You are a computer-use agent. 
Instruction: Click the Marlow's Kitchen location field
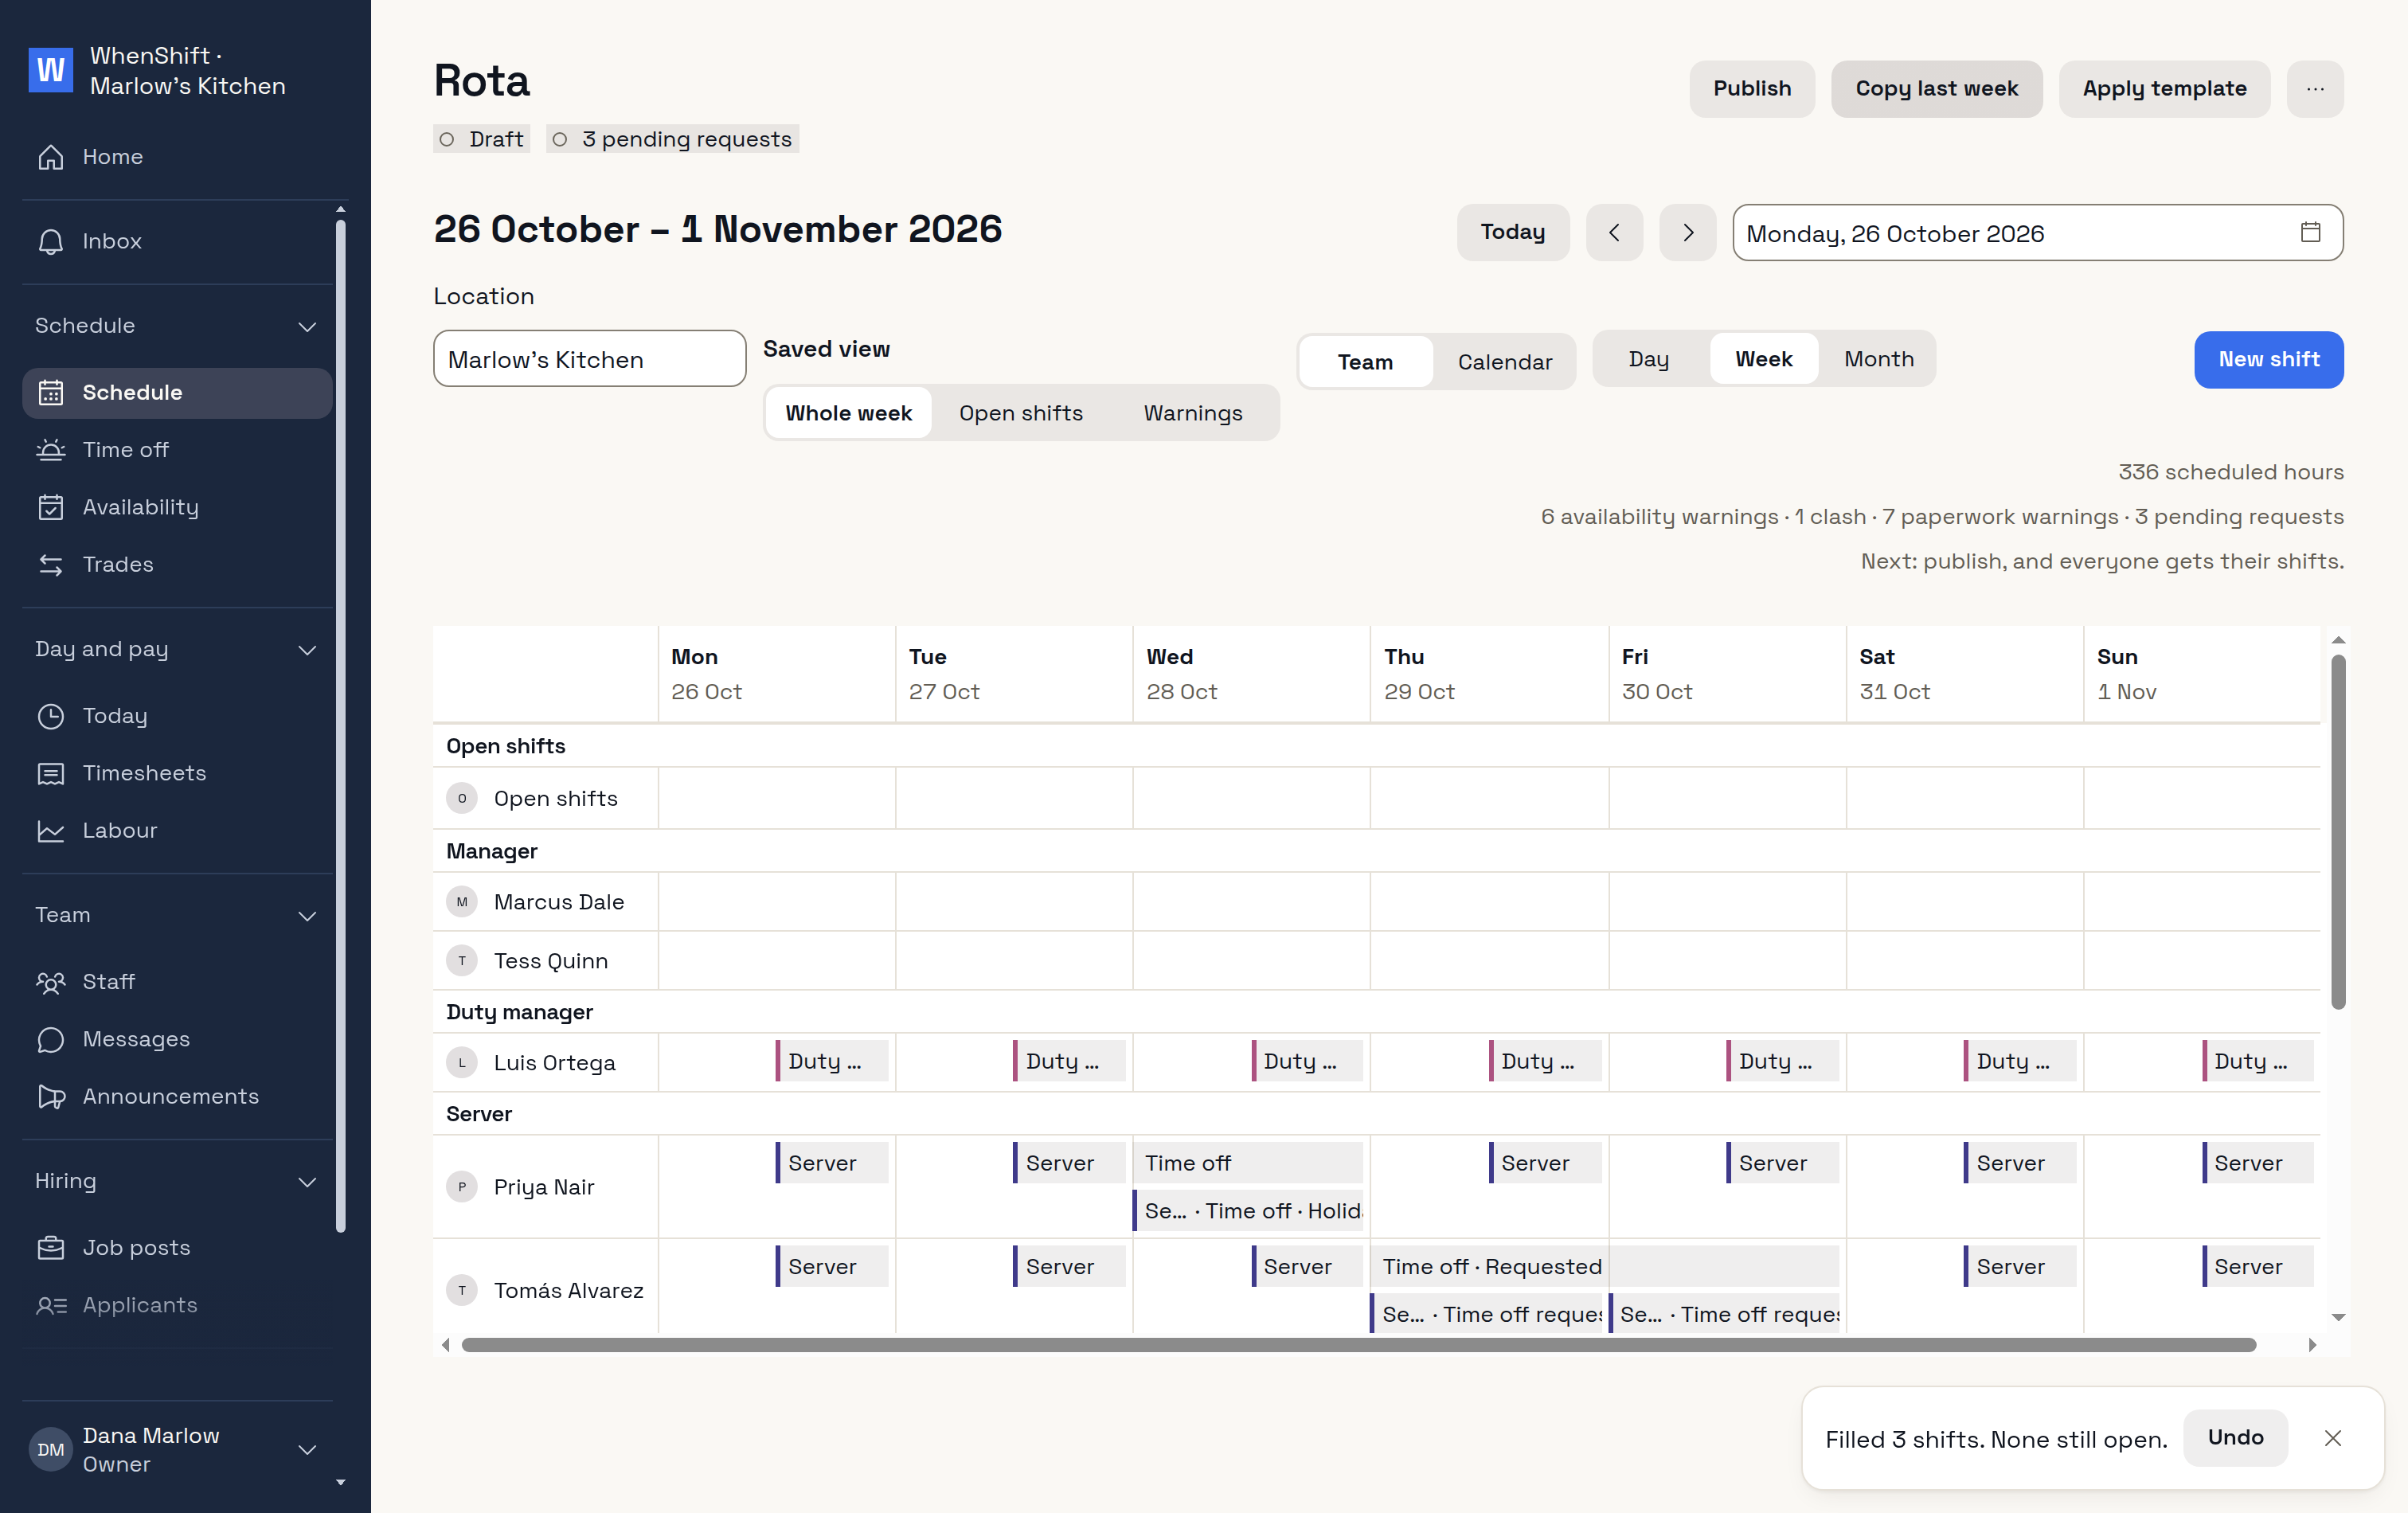point(590,359)
